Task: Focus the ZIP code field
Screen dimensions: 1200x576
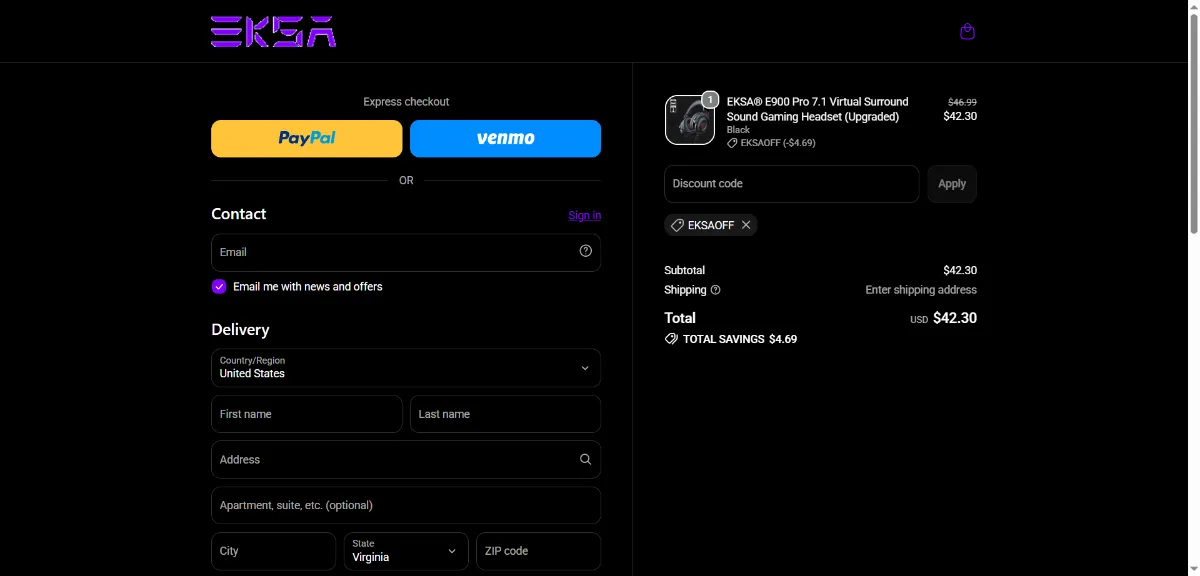Action: 538,551
